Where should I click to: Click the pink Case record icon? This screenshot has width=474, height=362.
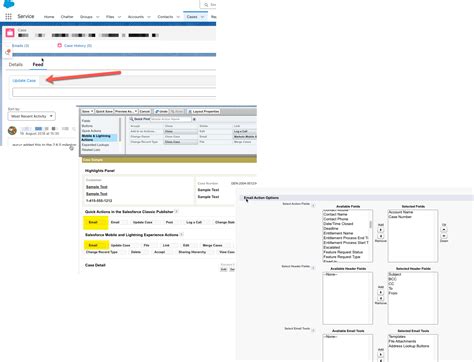10,33
